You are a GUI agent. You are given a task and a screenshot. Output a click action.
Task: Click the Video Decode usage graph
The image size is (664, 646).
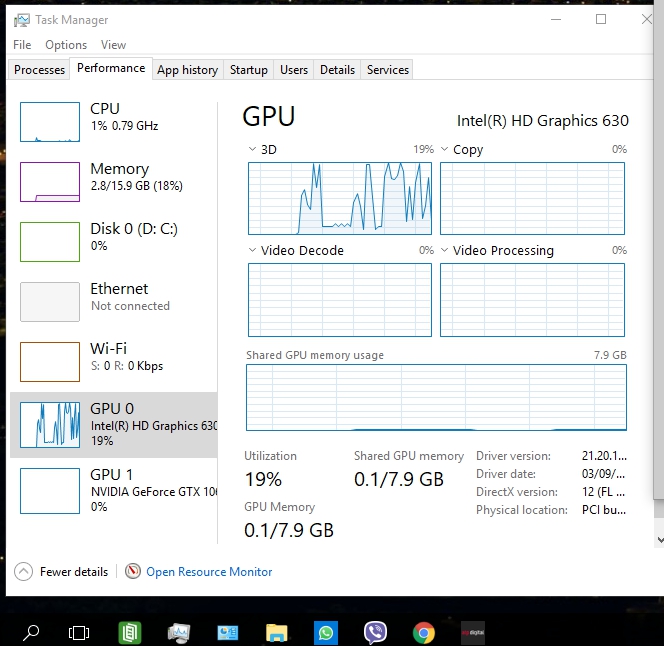tap(340, 300)
